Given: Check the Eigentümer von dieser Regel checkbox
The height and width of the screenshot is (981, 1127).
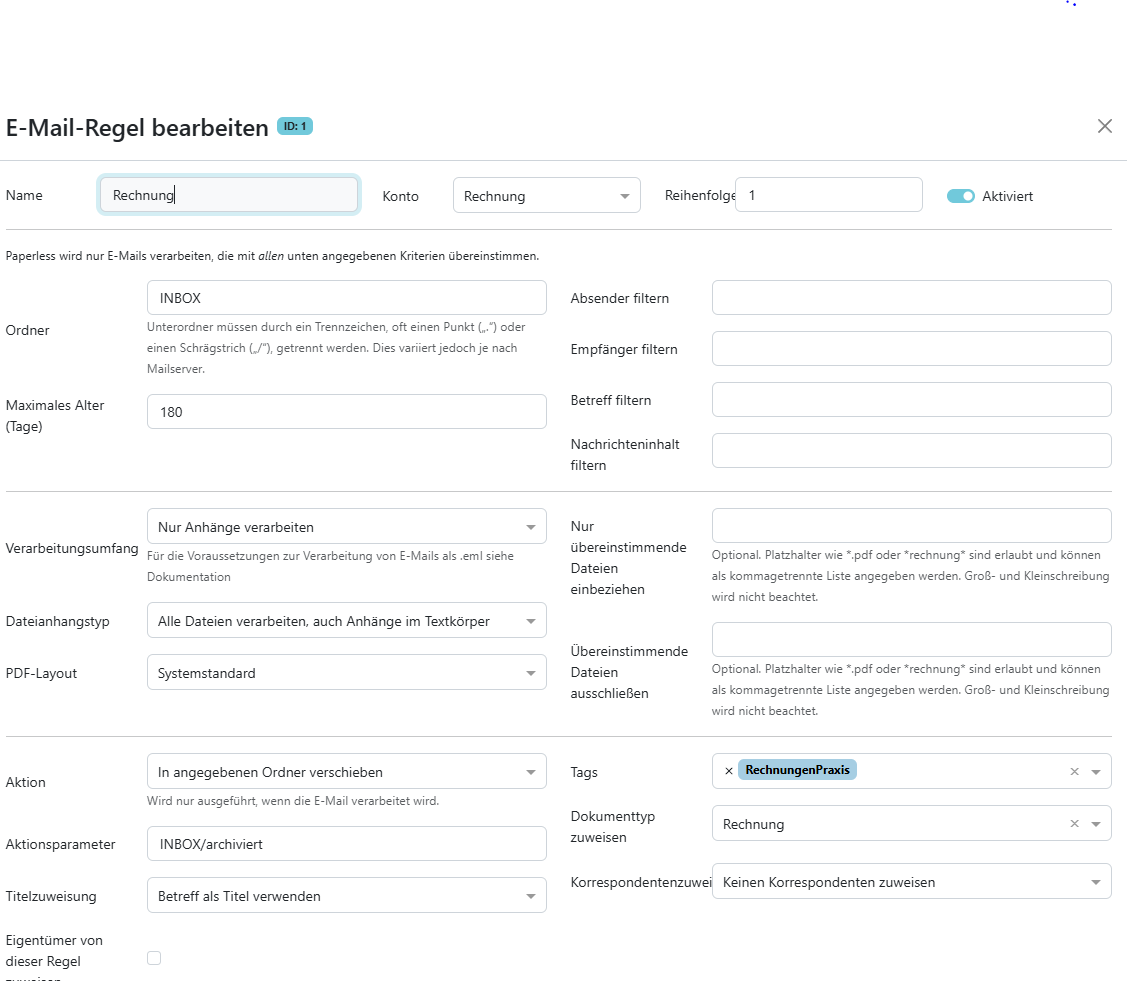Looking at the screenshot, I should [x=154, y=958].
